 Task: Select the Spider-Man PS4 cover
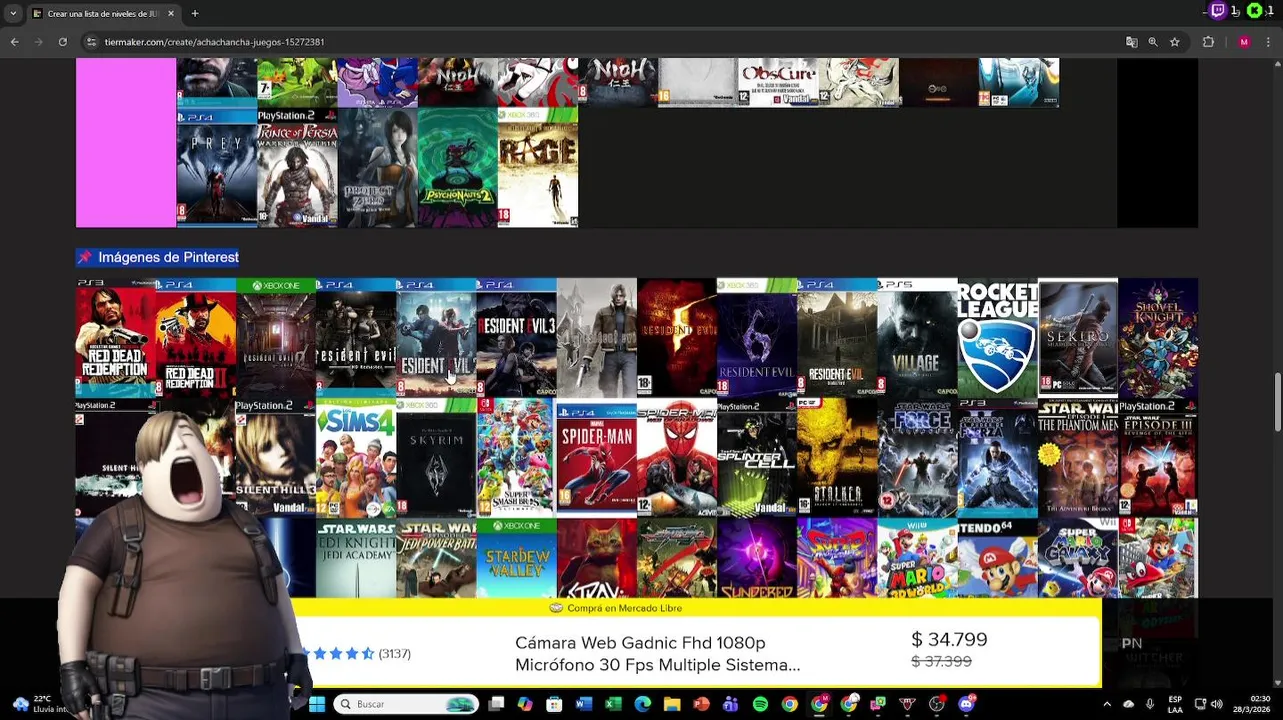pyautogui.click(x=596, y=458)
